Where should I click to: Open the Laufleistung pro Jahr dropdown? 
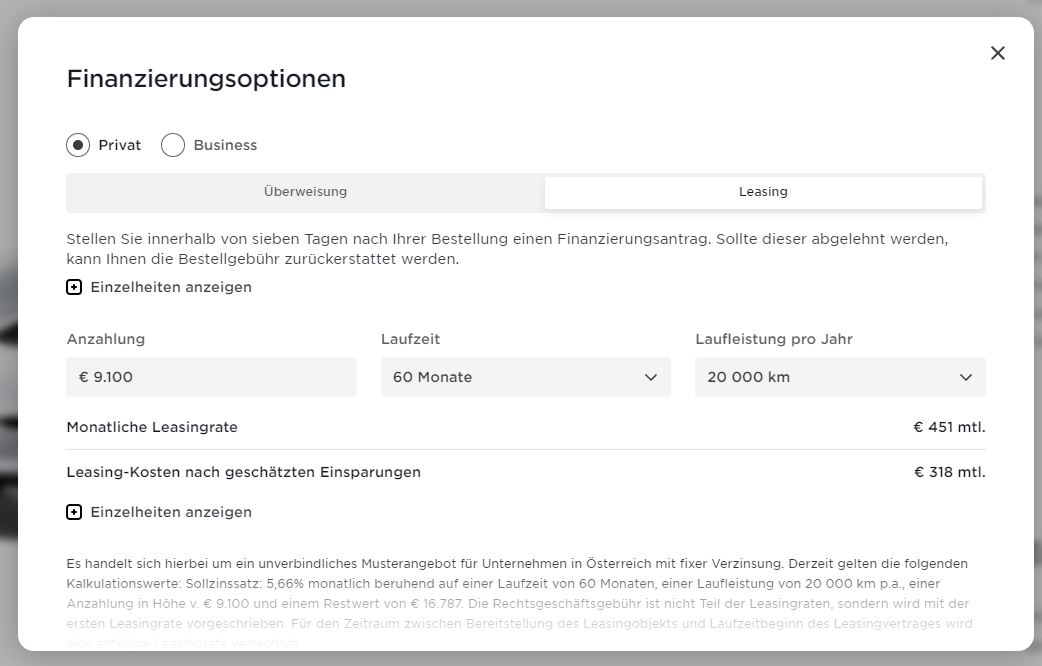pos(840,377)
